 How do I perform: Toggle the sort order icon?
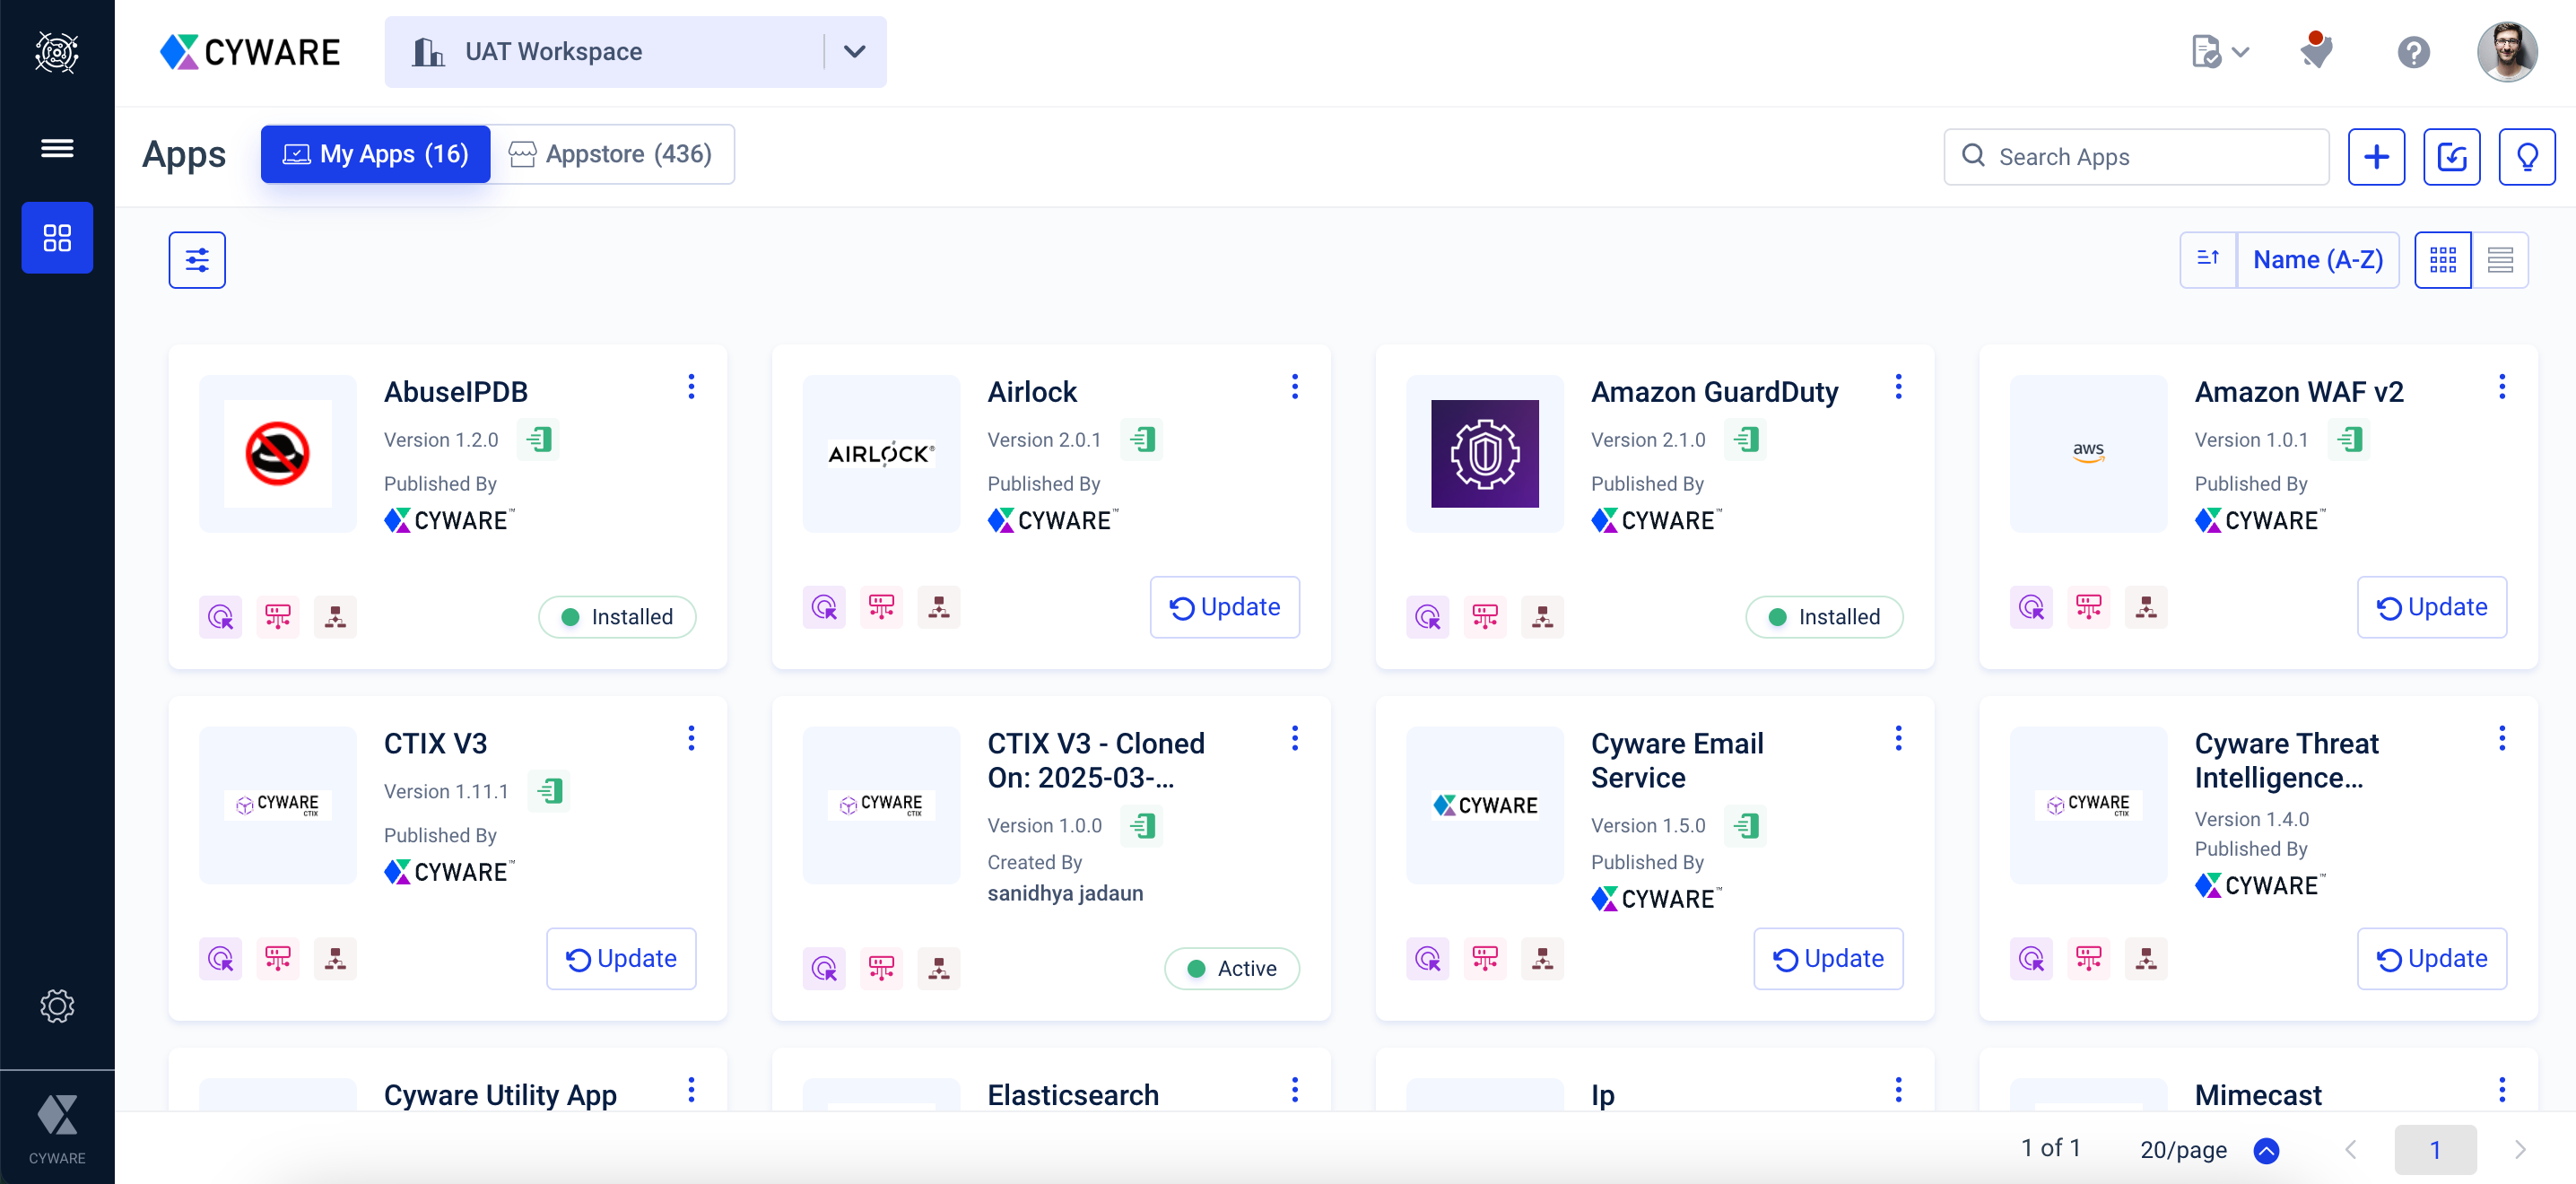point(2208,260)
